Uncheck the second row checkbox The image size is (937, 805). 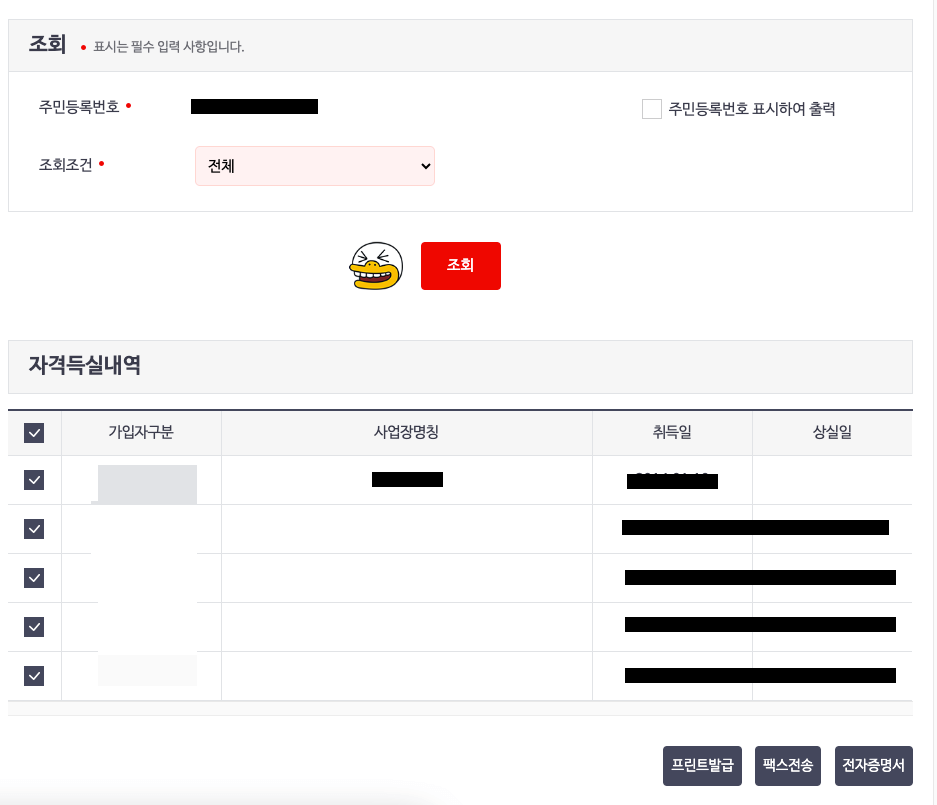tap(34, 529)
